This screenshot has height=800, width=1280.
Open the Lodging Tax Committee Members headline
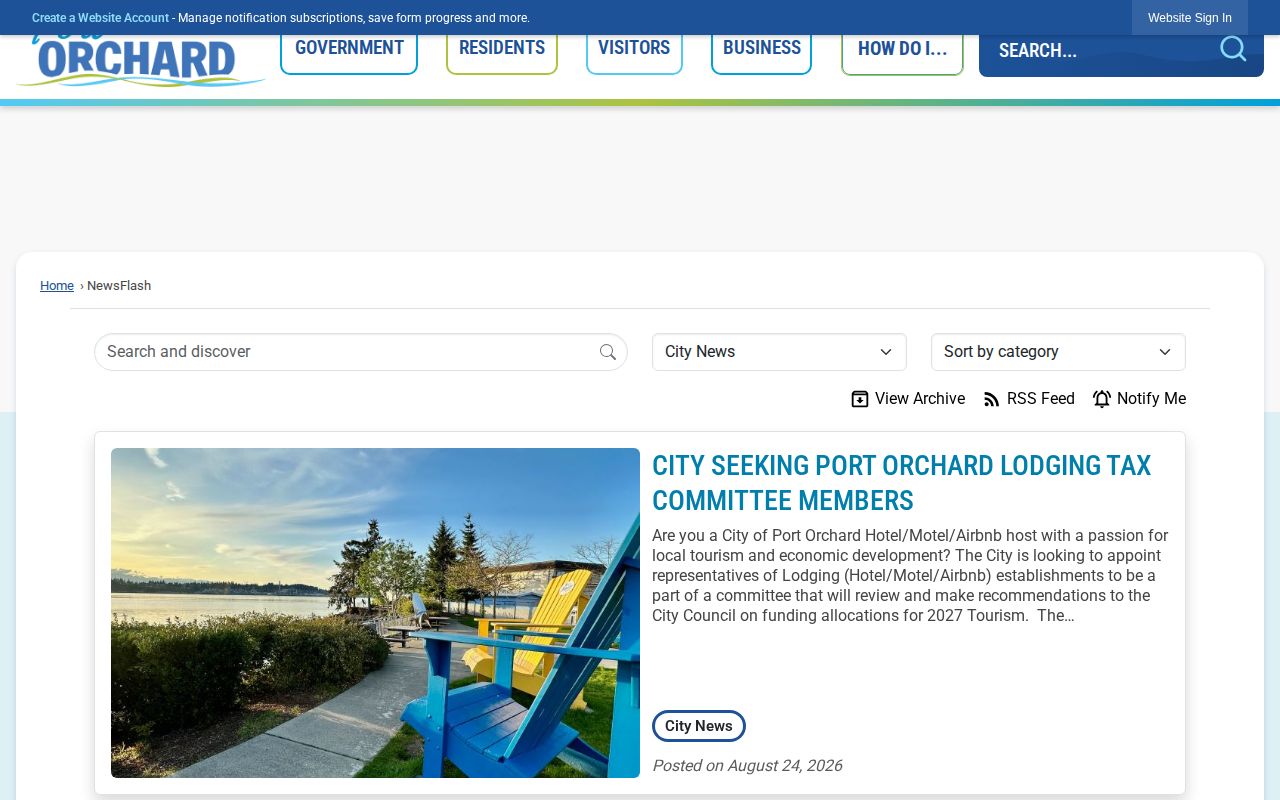pos(901,483)
